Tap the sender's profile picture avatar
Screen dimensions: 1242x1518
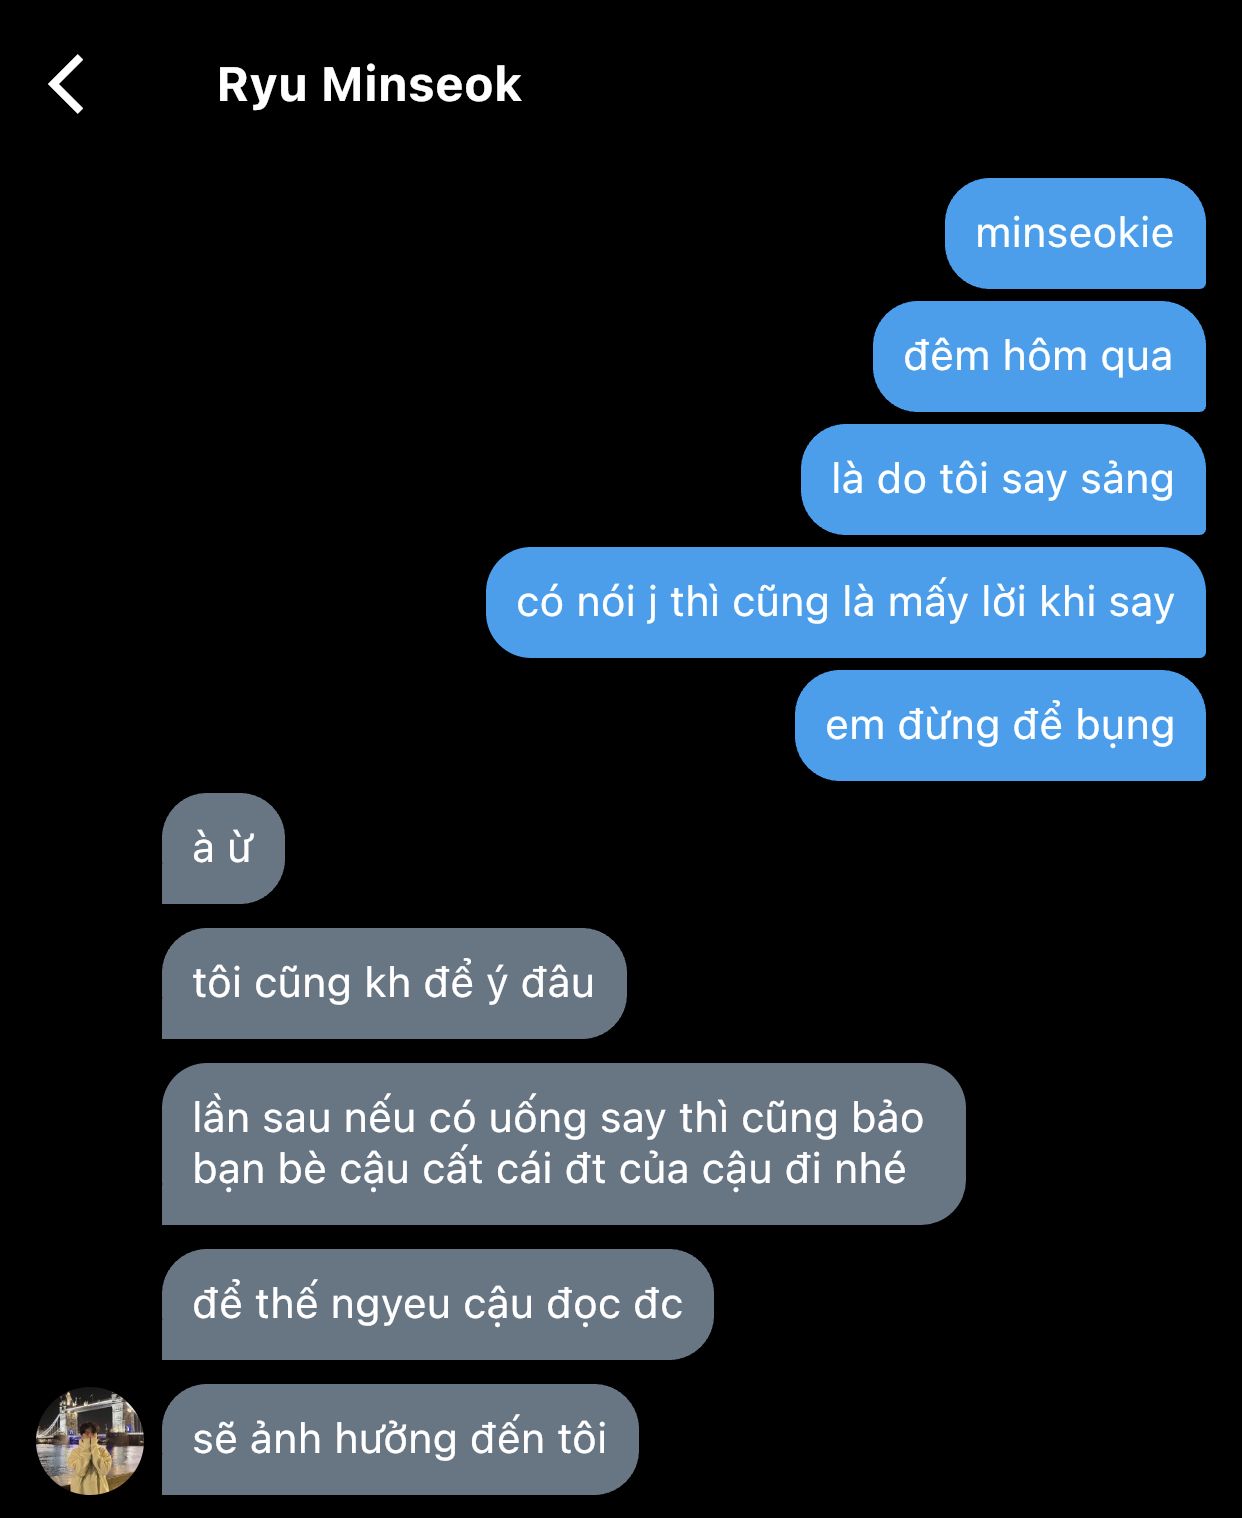coord(90,1440)
